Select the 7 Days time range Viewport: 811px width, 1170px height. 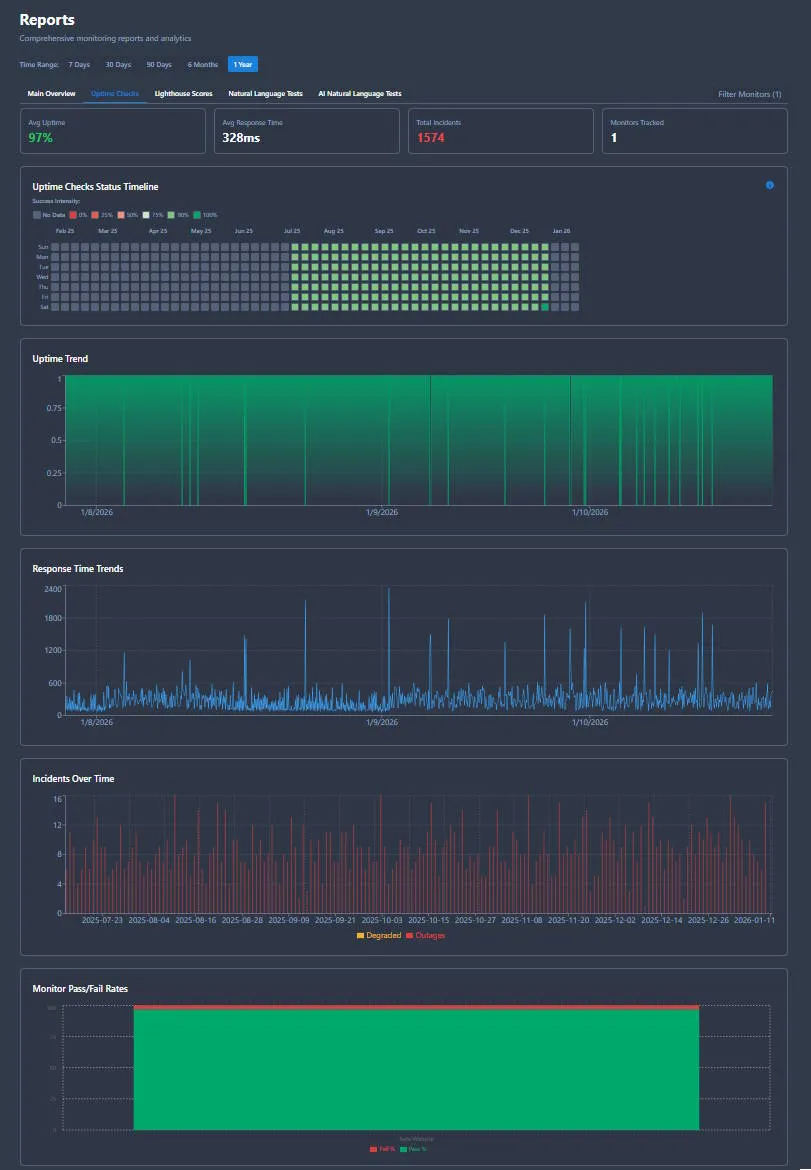tap(79, 64)
